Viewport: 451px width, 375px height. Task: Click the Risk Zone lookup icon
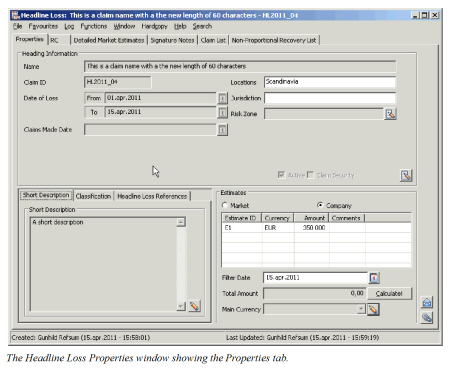tap(390, 114)
